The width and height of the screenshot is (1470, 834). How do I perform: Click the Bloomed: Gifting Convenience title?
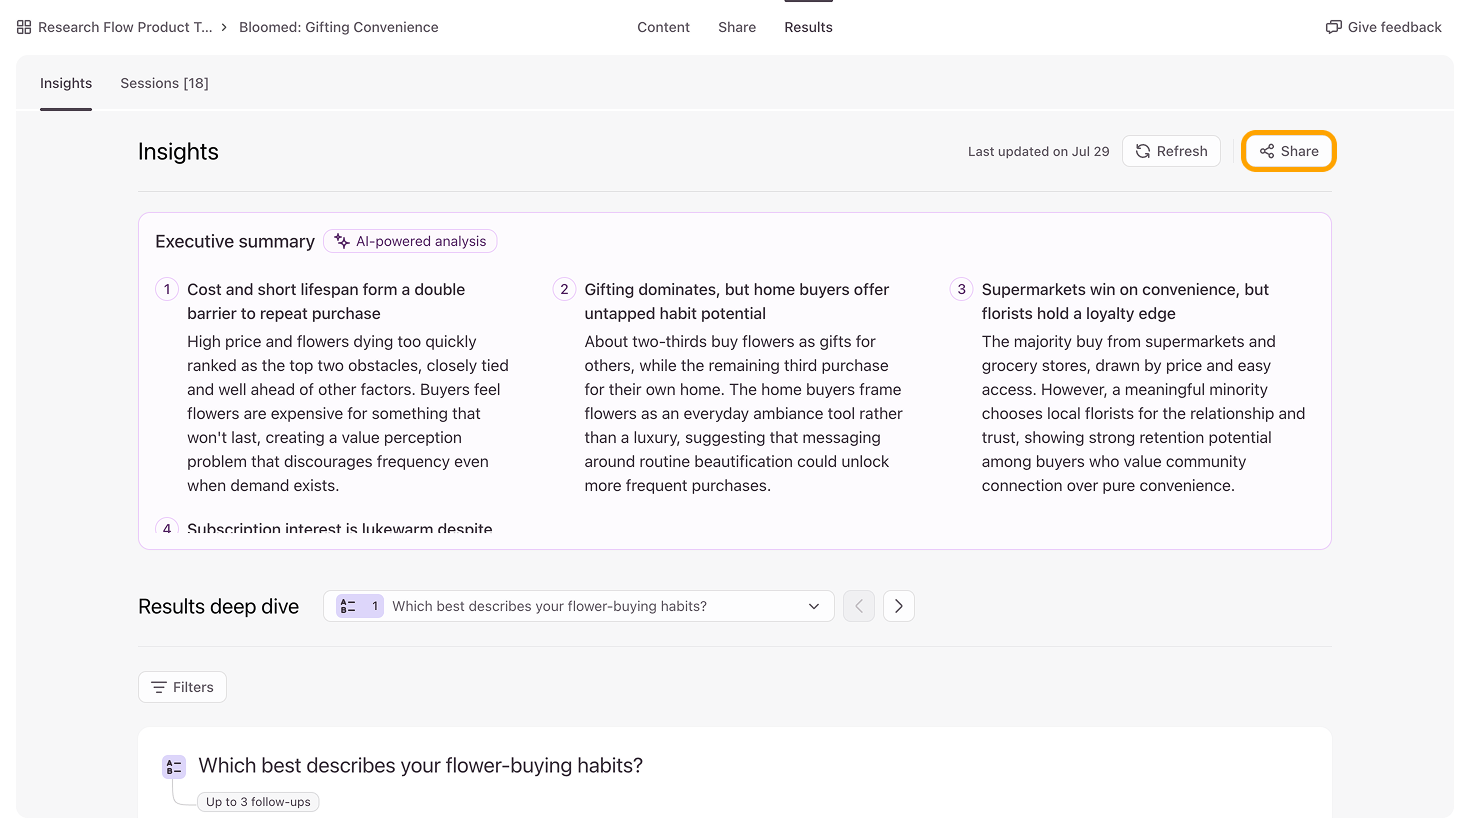click(339, 27)
